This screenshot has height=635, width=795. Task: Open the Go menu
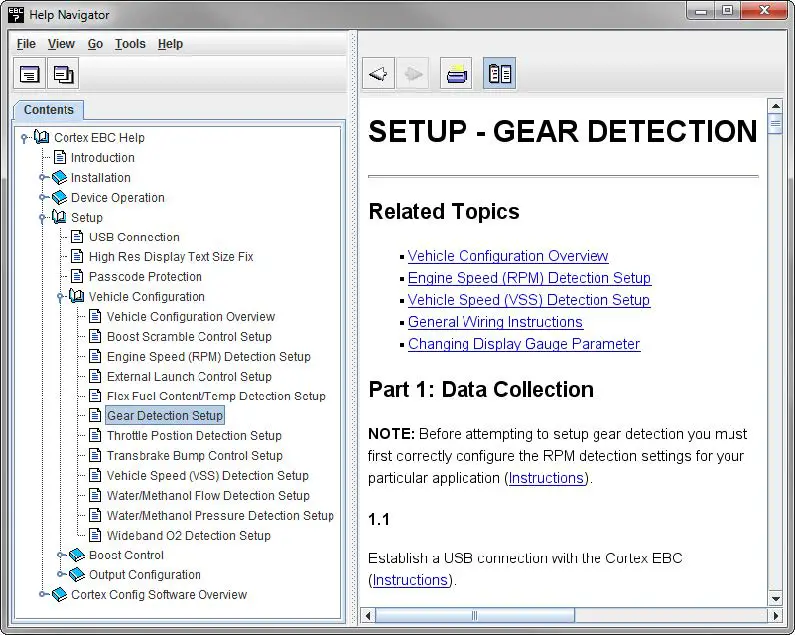[95, 44]
